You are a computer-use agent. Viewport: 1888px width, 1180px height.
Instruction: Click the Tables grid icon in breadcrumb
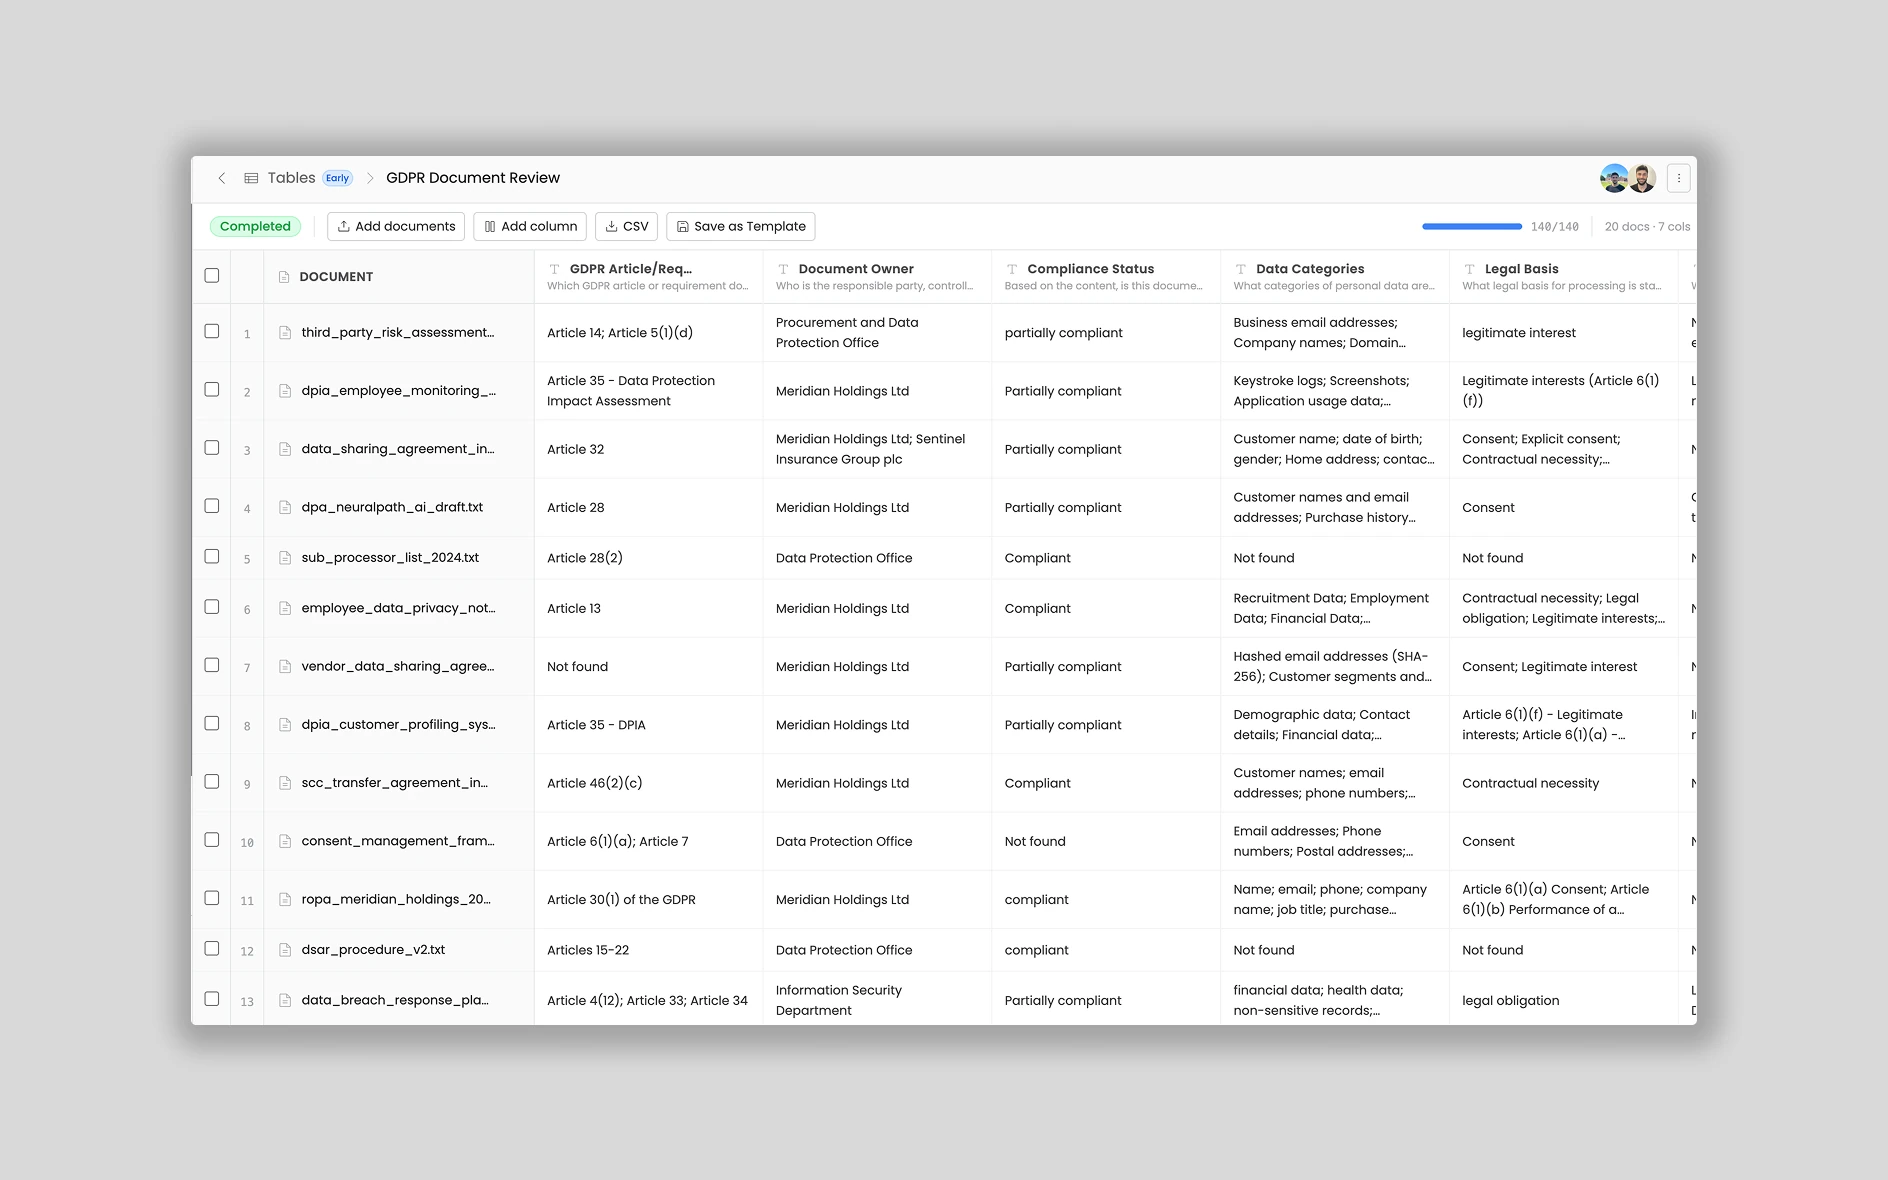251,177
